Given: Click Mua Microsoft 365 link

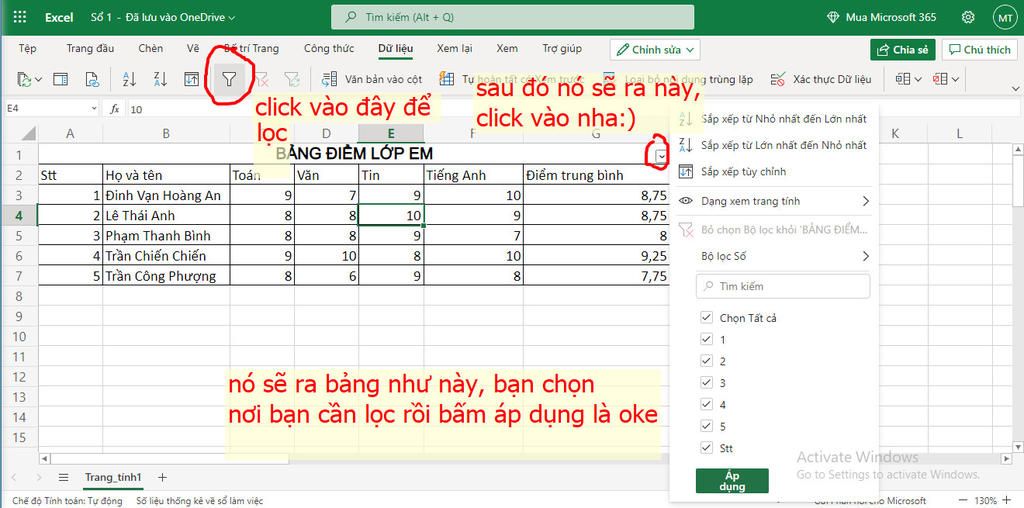Looking at the screenshot, I should point(881,18).
